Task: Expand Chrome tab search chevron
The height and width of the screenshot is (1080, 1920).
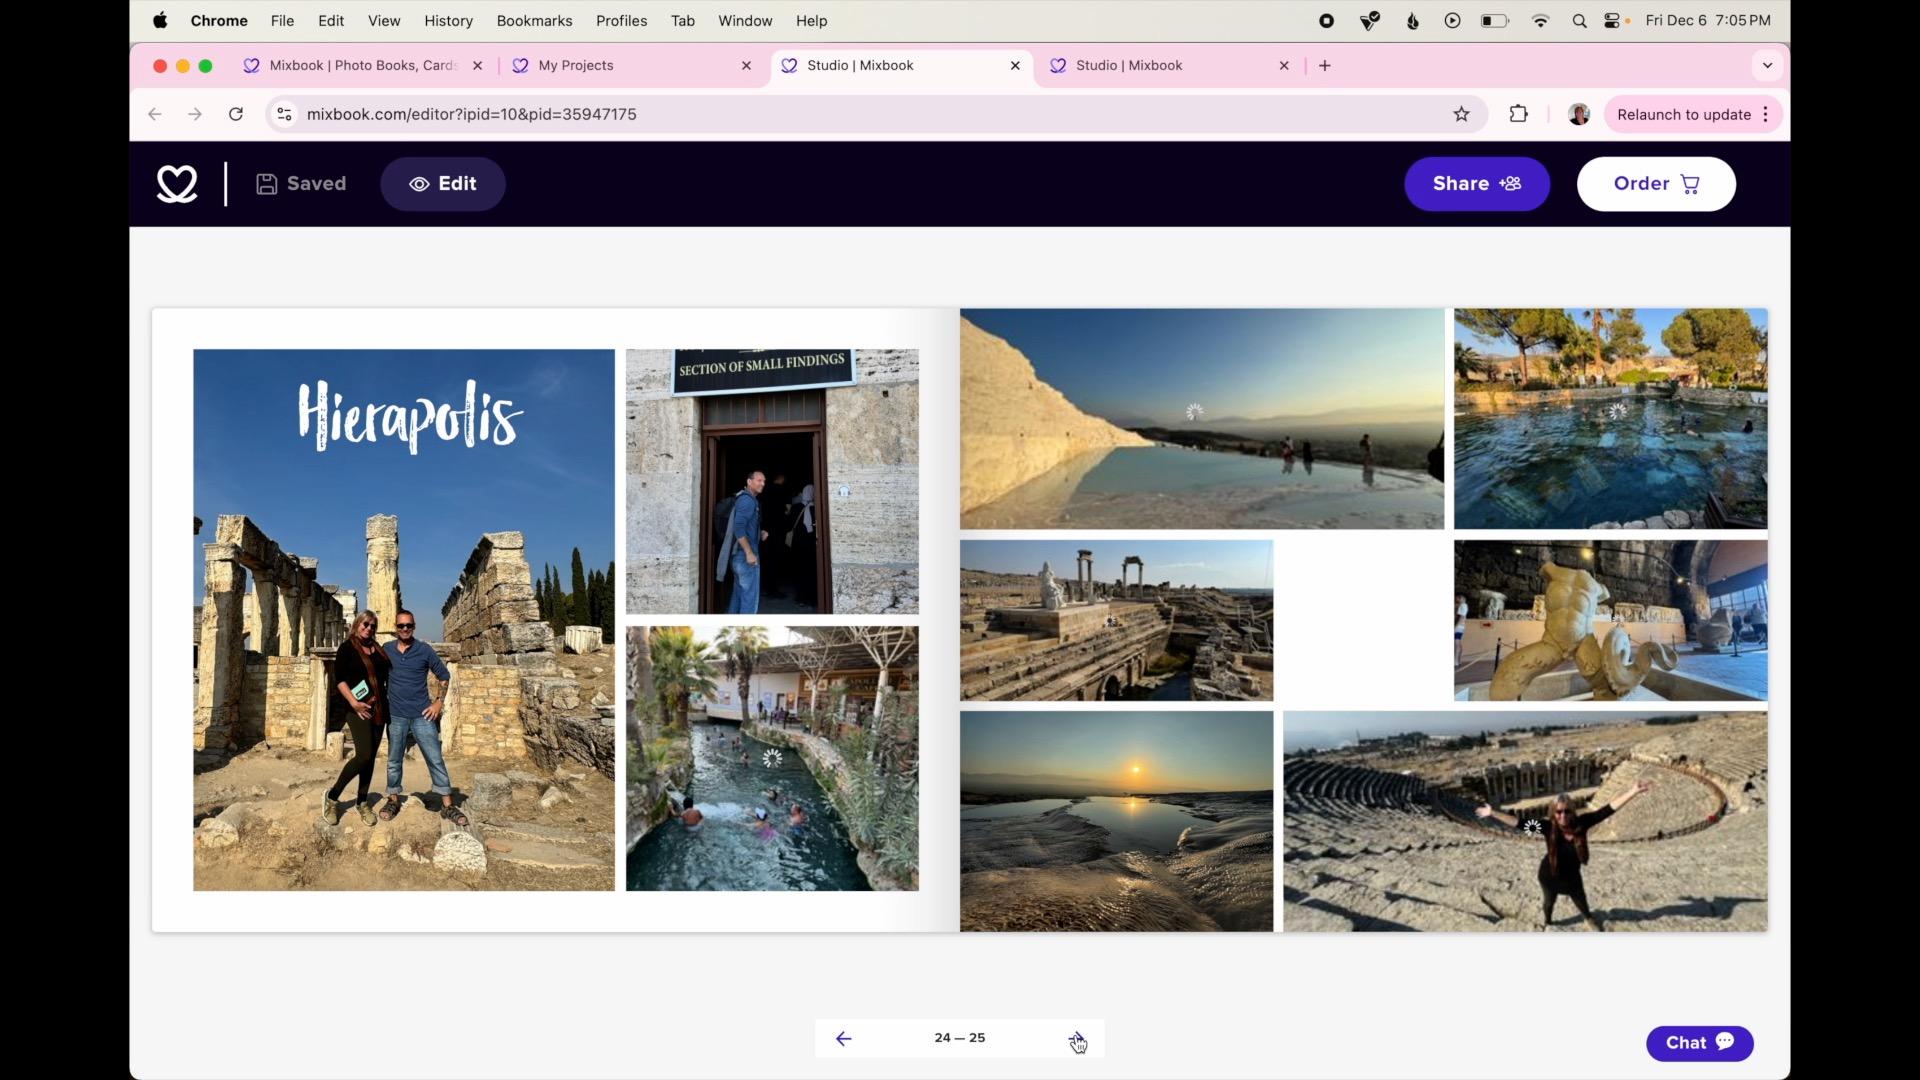Action: pyautogui.click(x=1767, y=66)
